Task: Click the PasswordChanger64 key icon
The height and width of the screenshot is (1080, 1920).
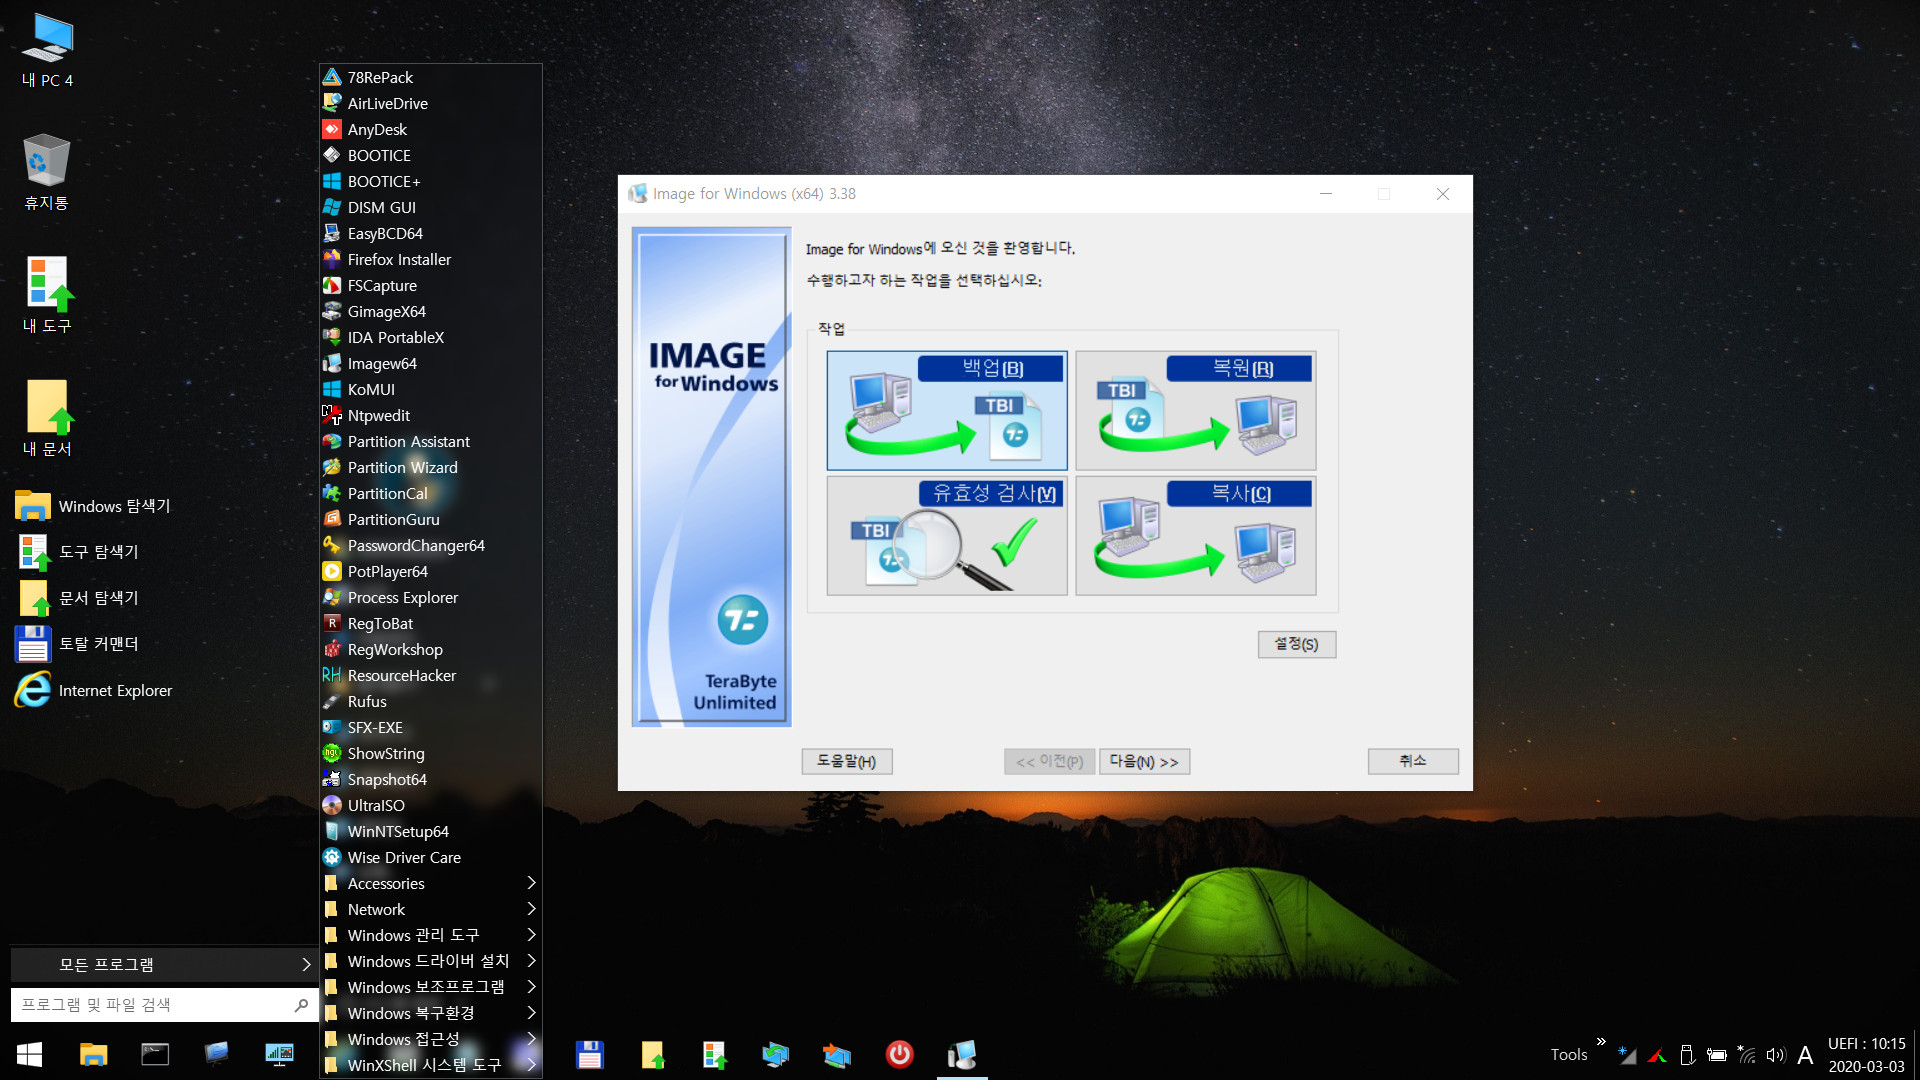Action: click(x=332, y=545)
